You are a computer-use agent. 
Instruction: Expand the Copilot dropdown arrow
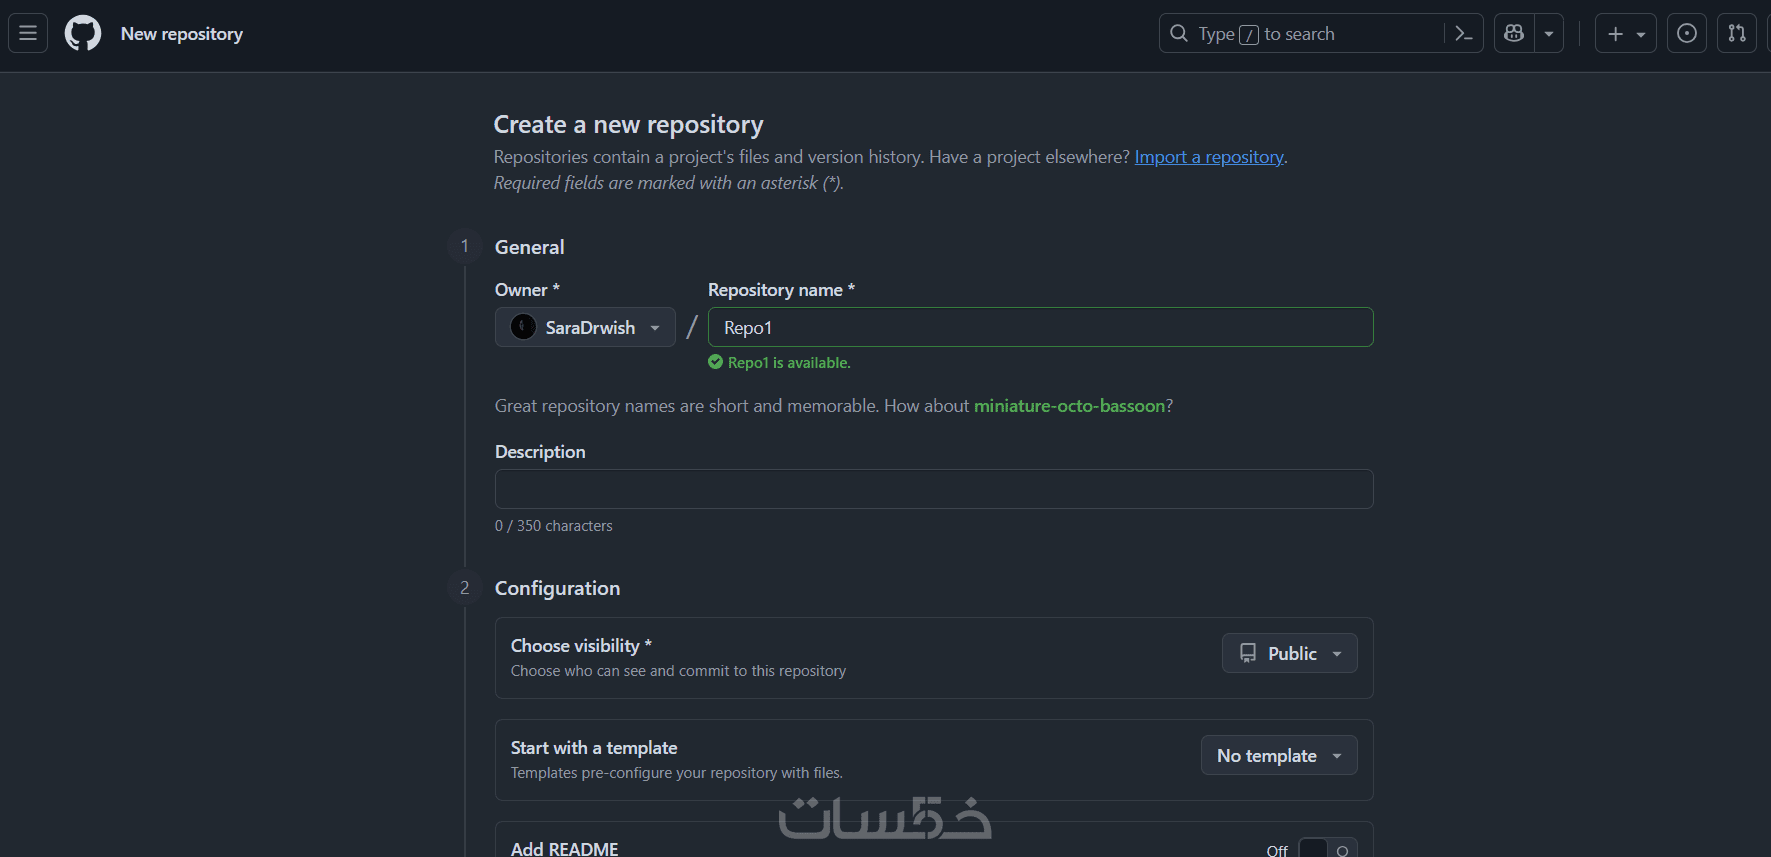click(x=1549, y=34)
